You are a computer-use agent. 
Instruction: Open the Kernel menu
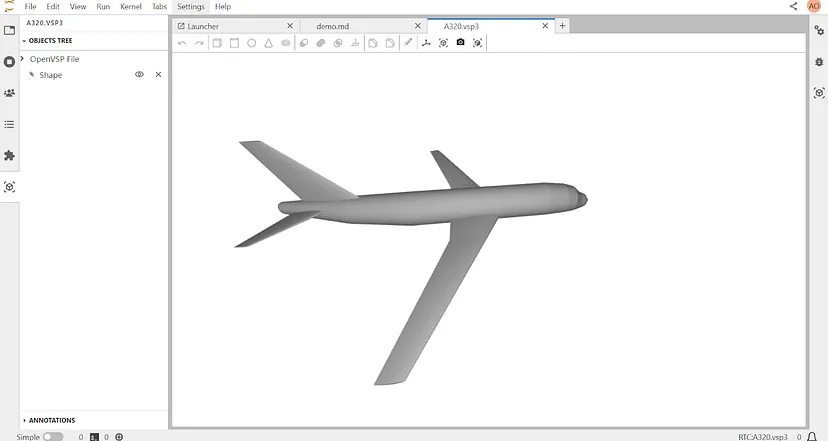(x=130, y=7)
